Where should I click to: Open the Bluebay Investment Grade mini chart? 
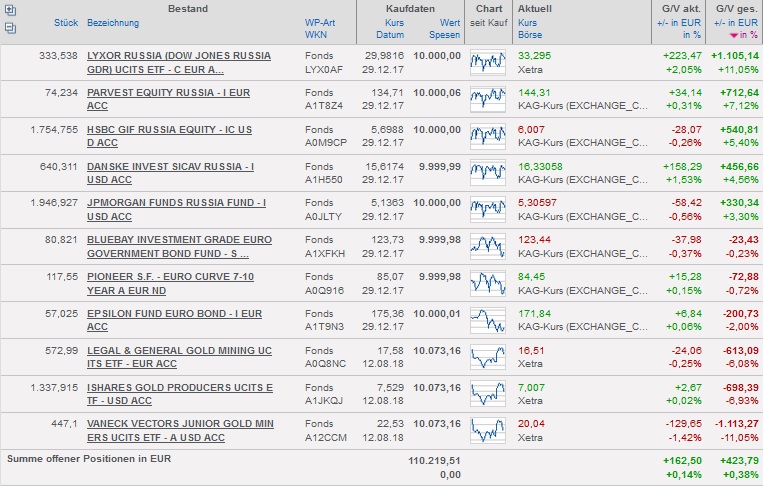coord(488,247)
